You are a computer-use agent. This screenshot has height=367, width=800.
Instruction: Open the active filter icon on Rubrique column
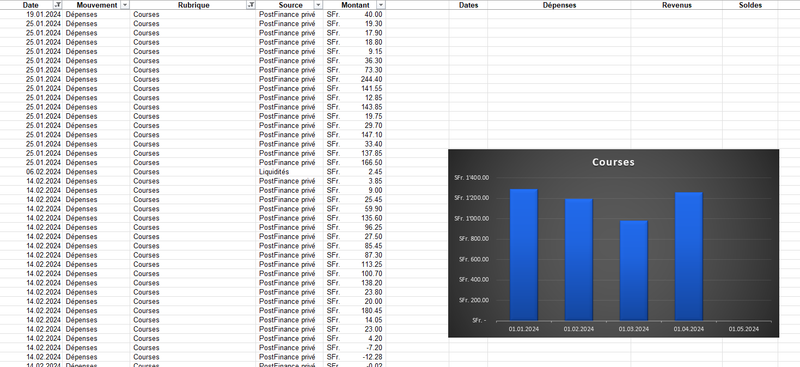click(251, 5)
